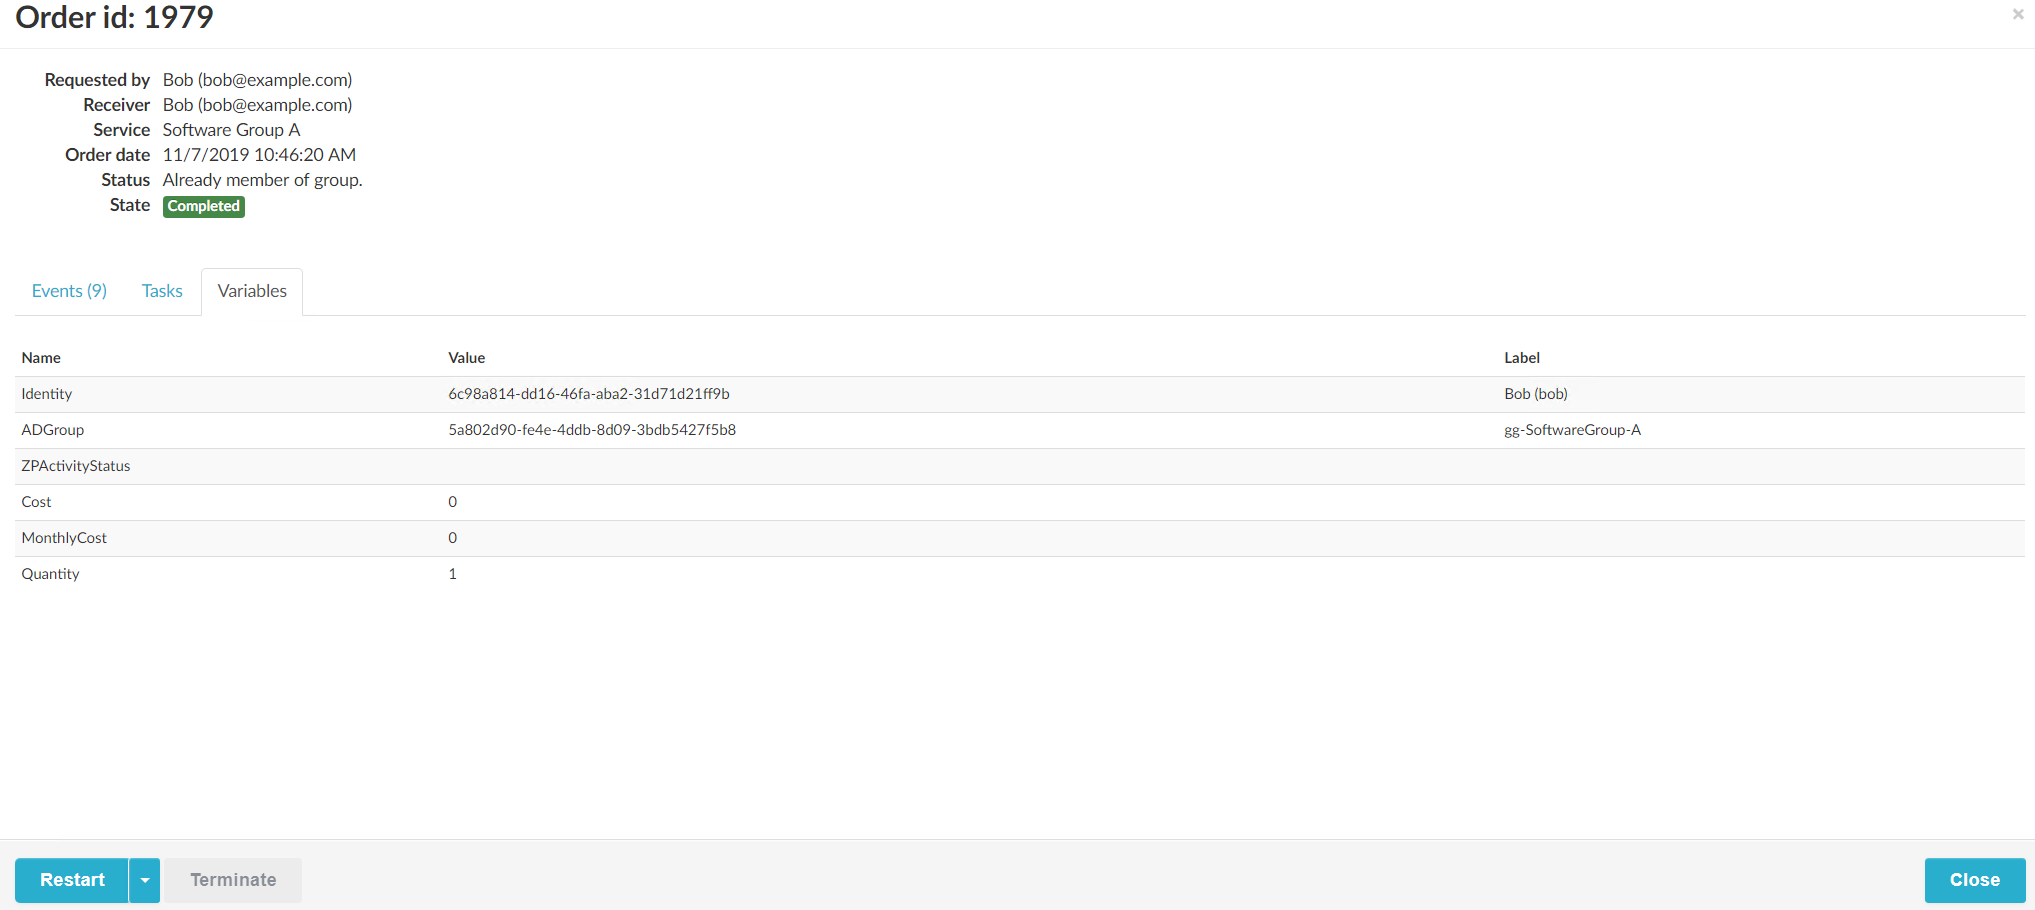Viewport: 2035px width, 910px height.
Task: Click the gg-SoftwareGroup-A label
Action: 1572,430
